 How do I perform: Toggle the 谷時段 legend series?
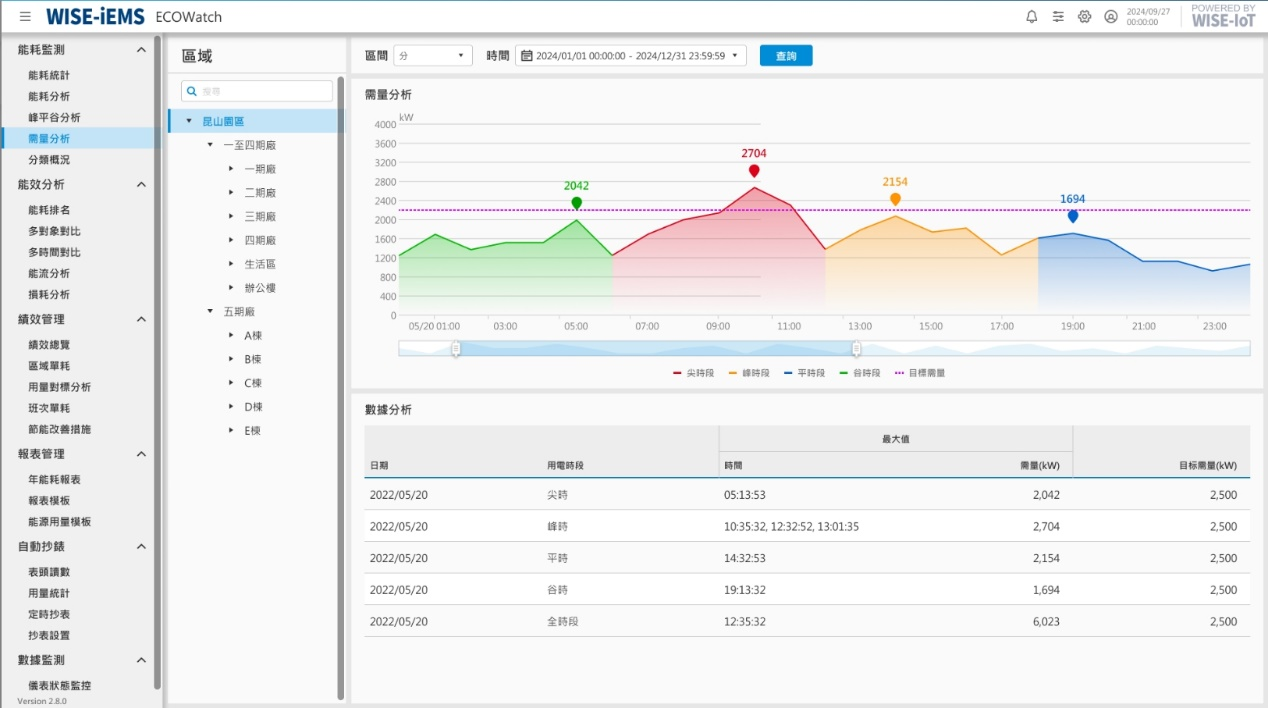859,373
